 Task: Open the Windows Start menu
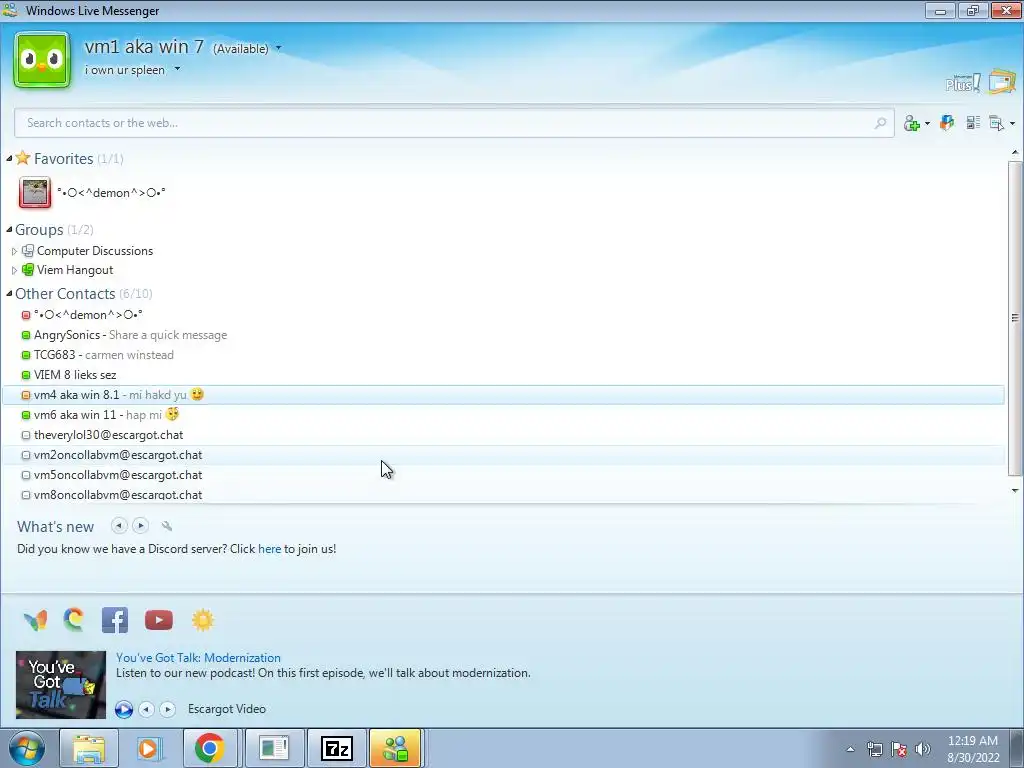[x=25, y=748]
